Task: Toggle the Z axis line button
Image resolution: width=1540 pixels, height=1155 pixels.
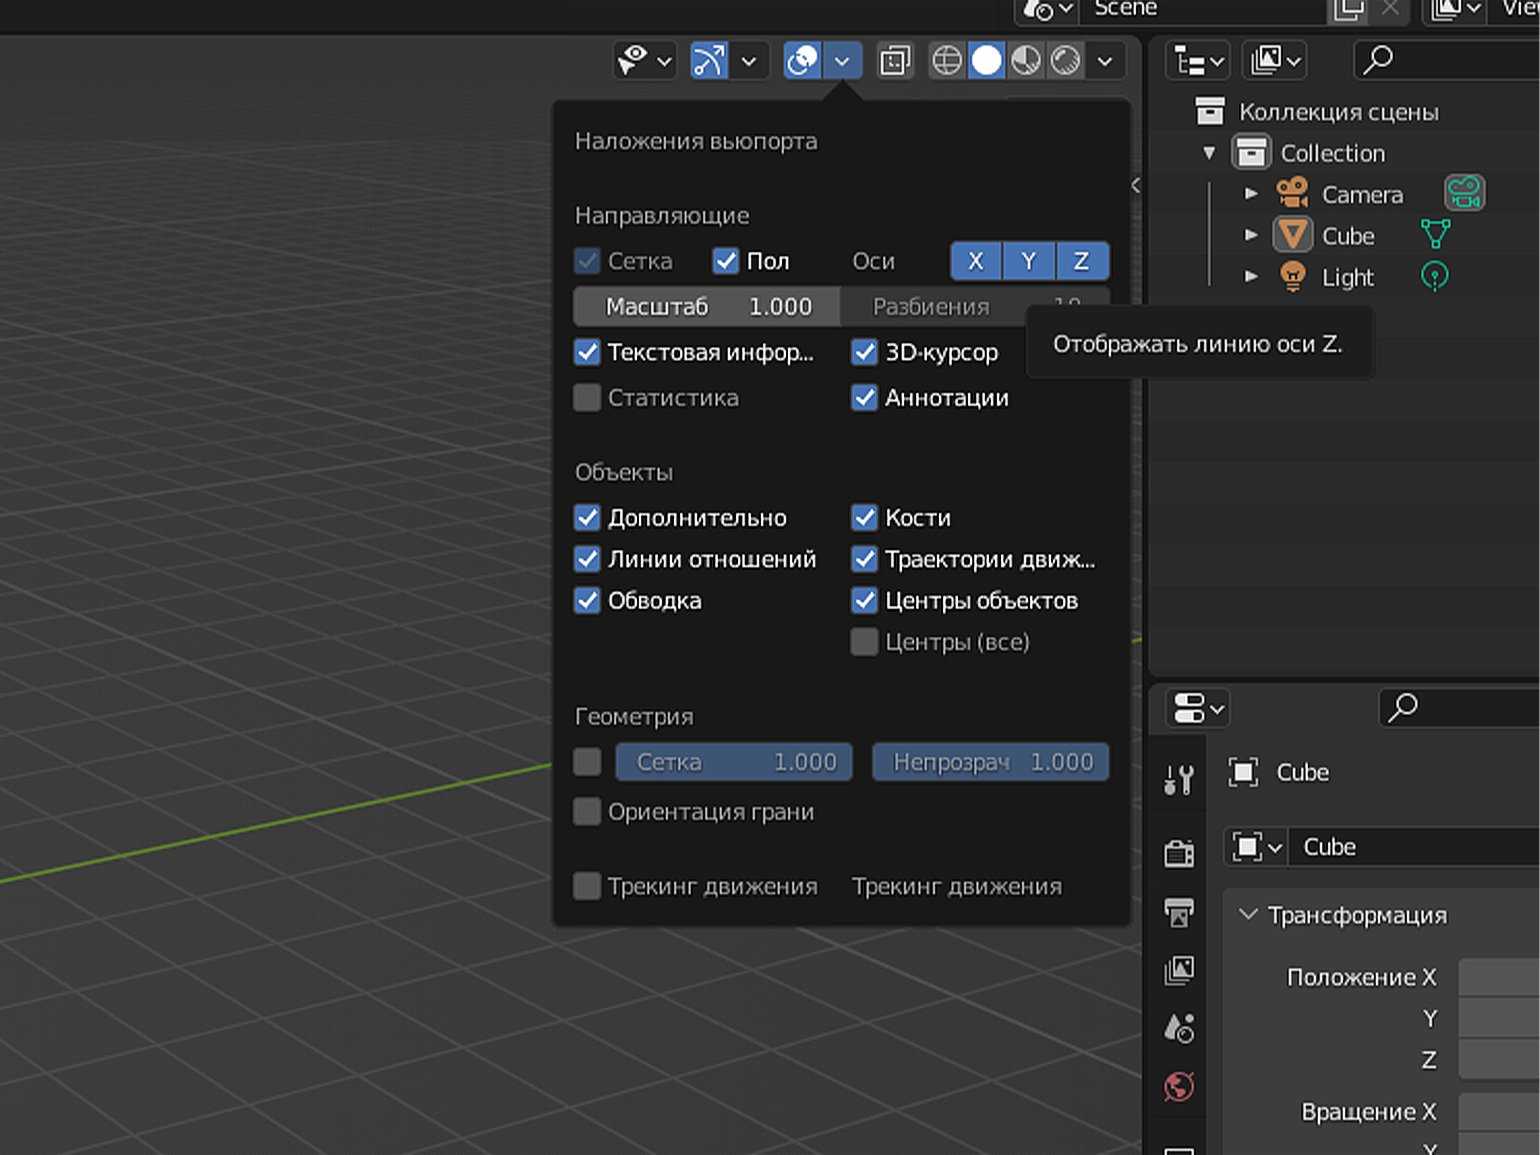Action: [x=1081, y=261]
